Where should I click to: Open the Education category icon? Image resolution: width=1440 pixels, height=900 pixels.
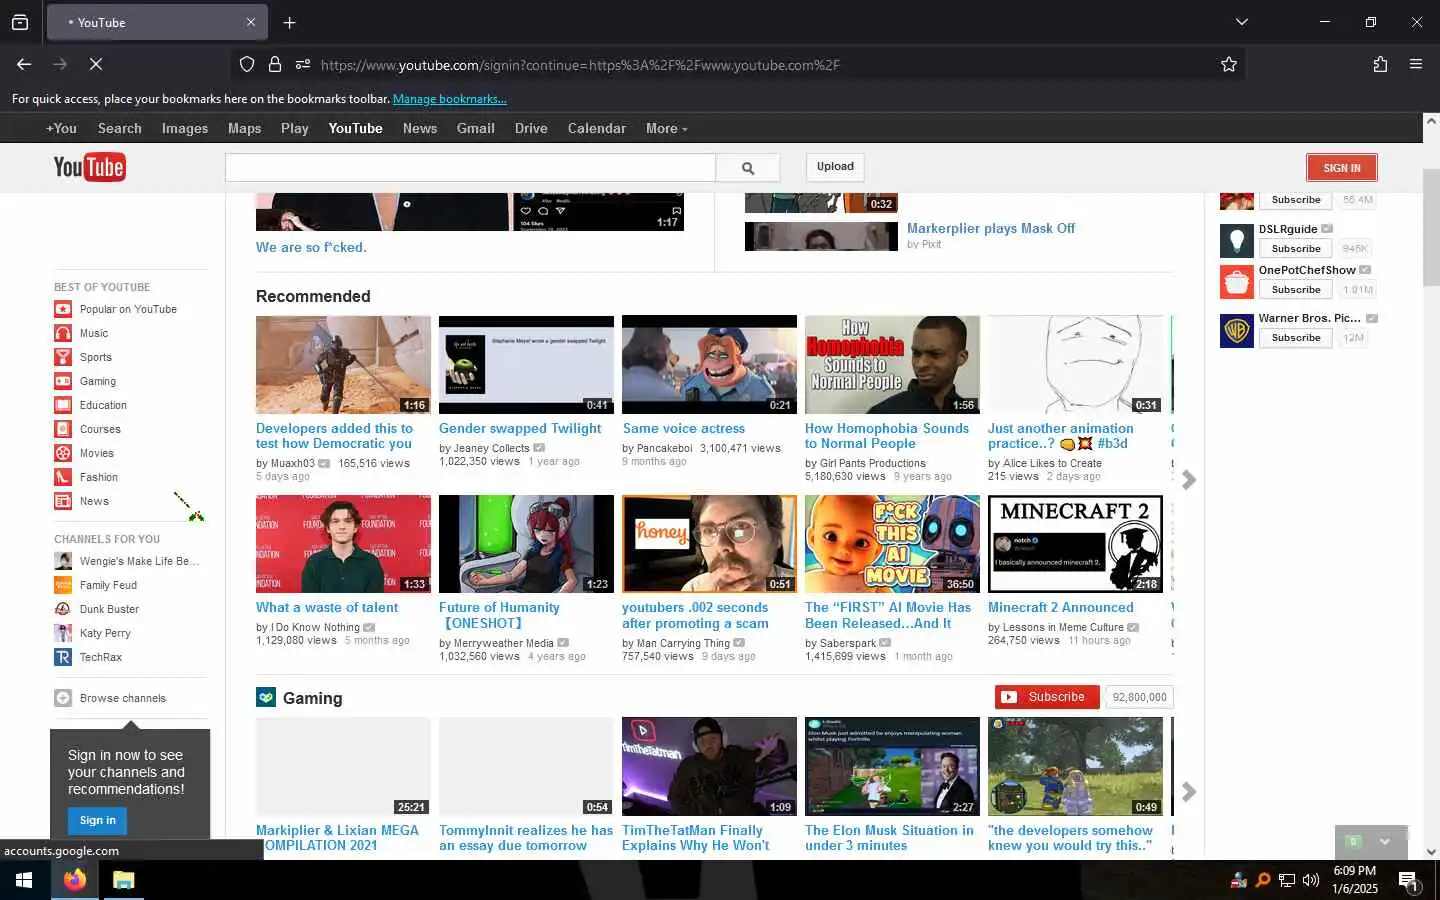(x=63, y=405)
